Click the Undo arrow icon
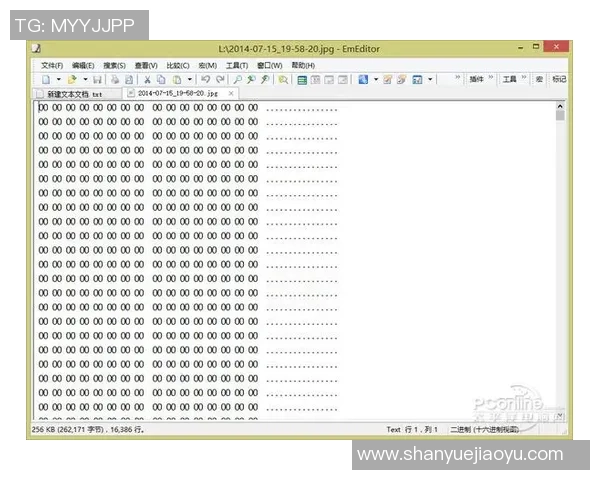The height and width of the screenshot is (480, 600). pos(205,79)
